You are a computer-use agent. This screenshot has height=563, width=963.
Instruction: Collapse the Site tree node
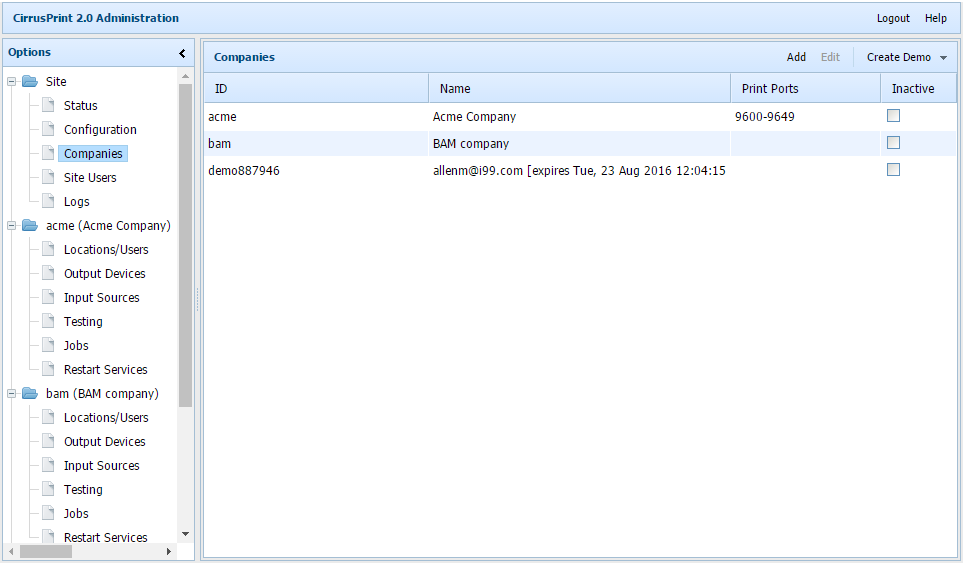click(x=12, y=82)
